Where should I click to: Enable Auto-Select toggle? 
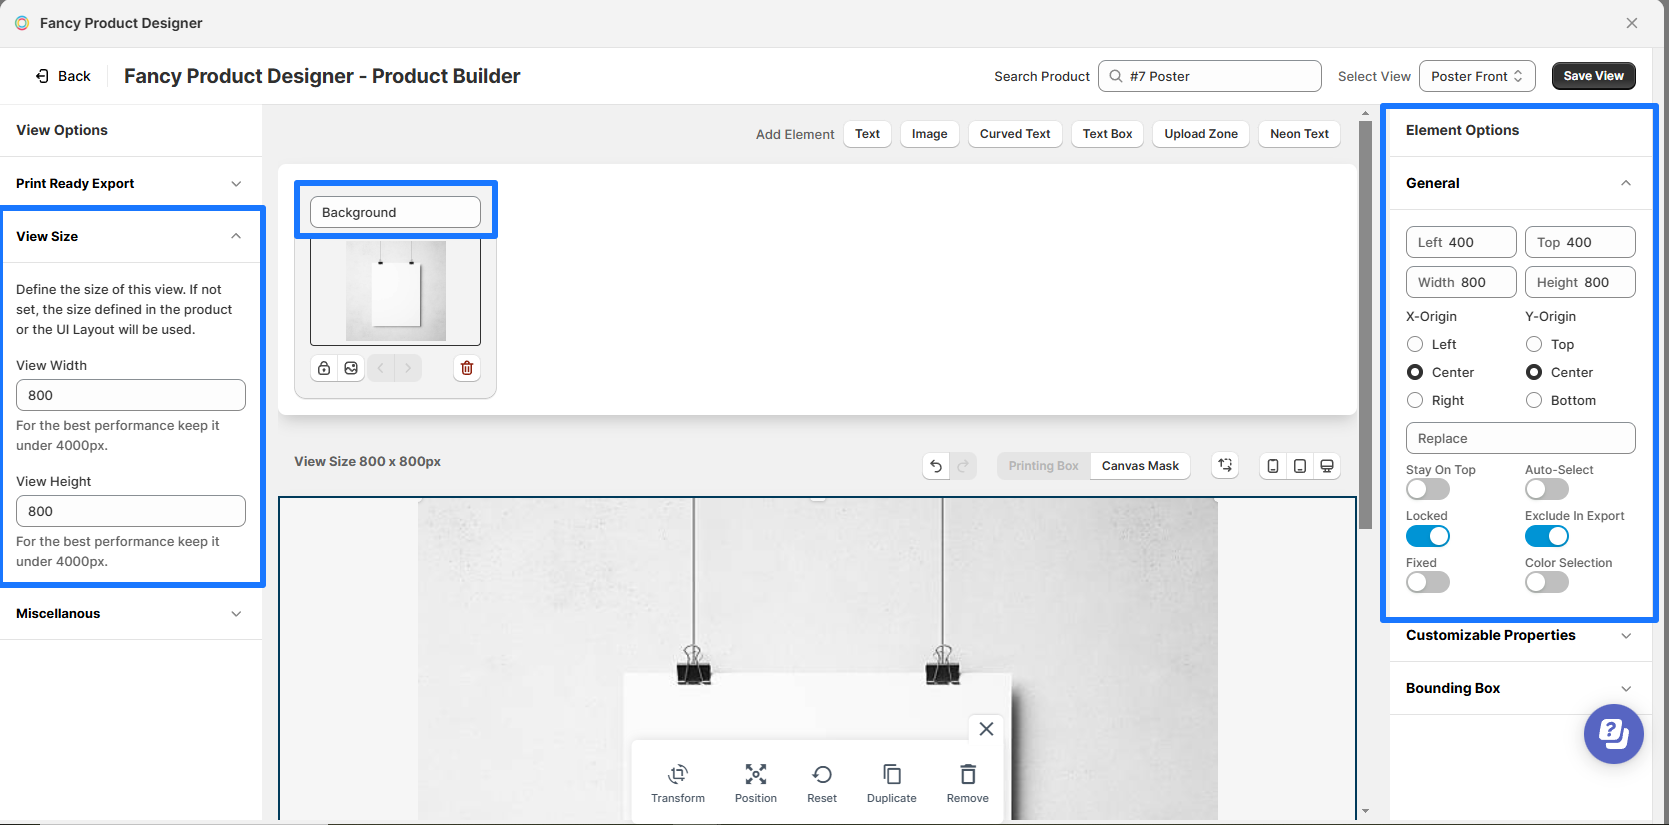pyautogui.click(x=1547, y=489)
